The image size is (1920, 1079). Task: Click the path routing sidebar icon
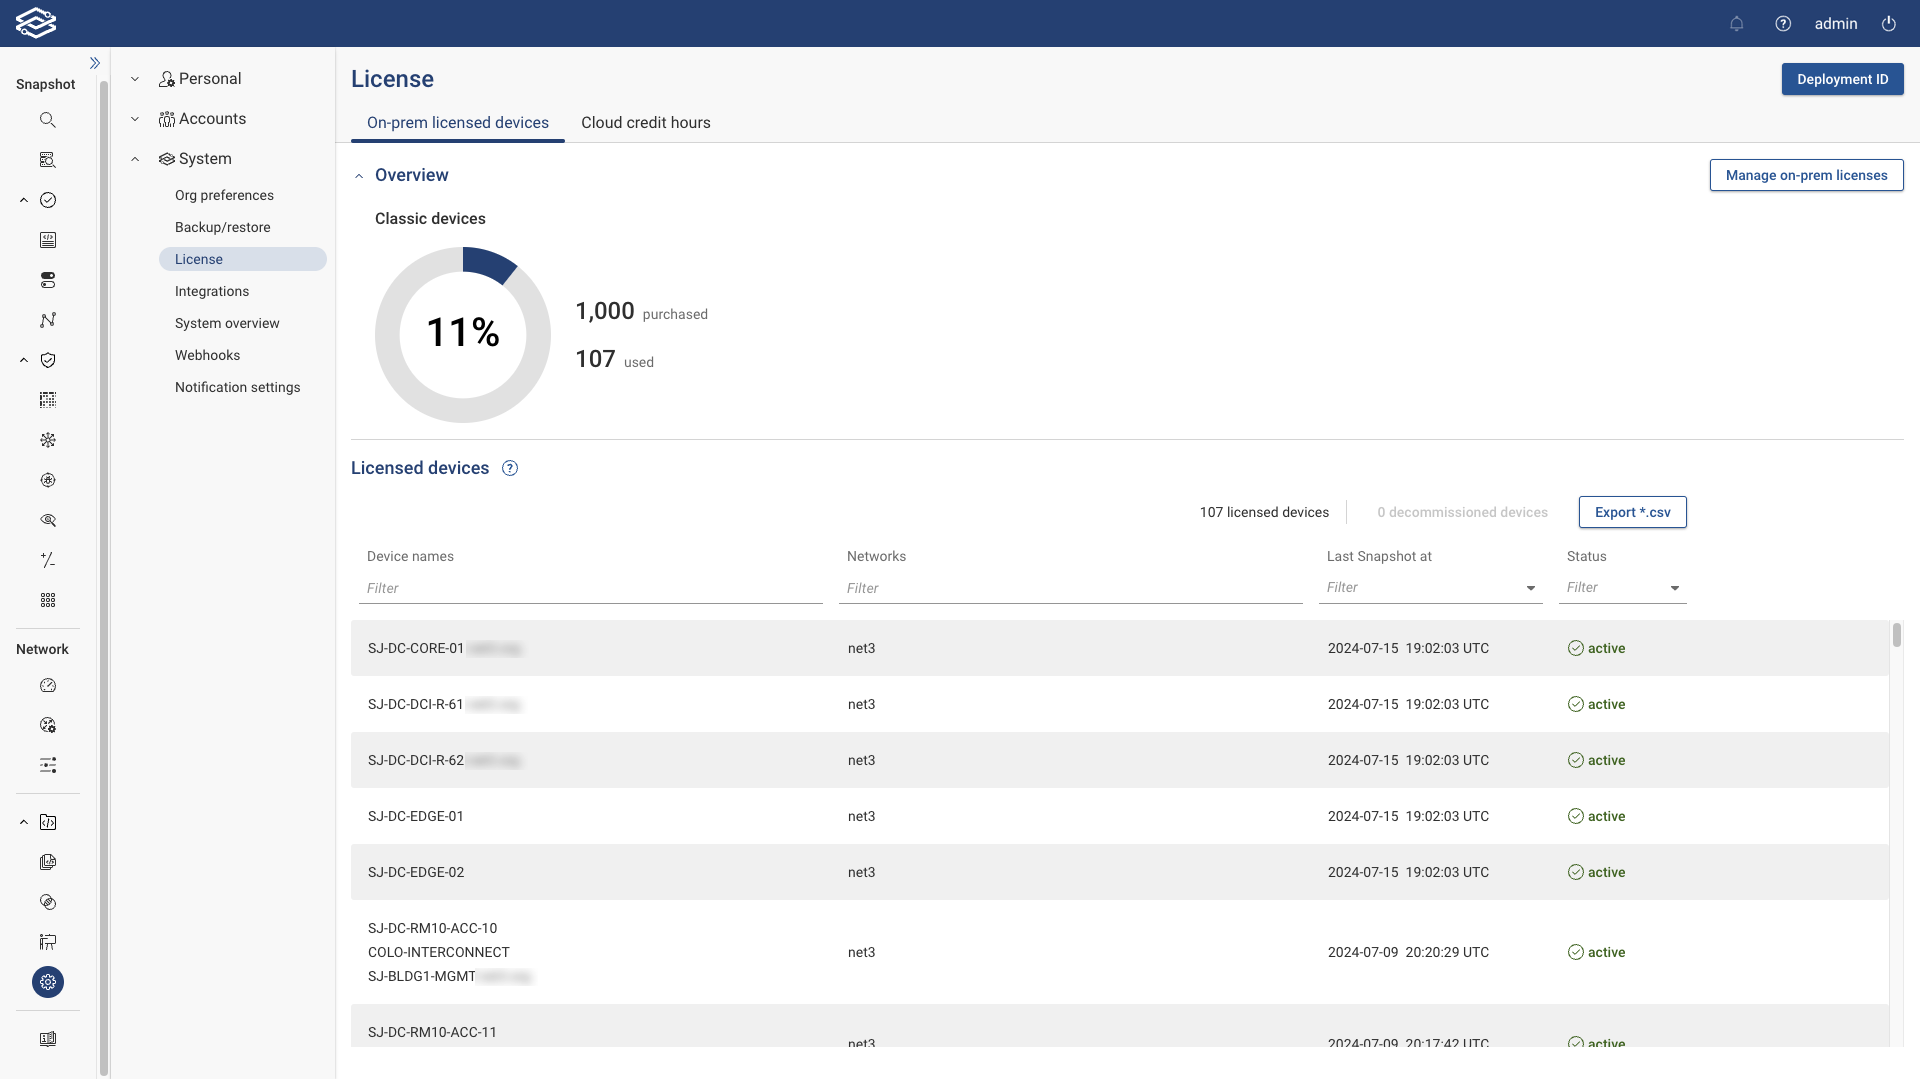[48, 320]
